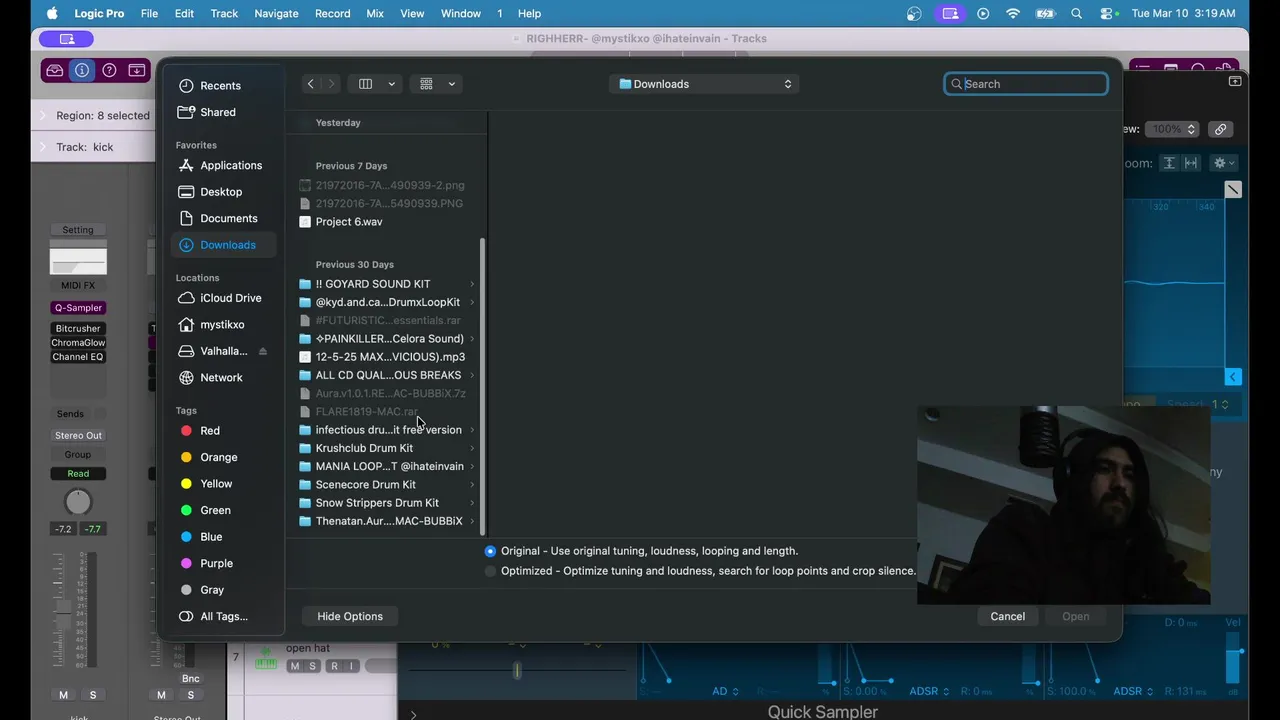1280x720 pixels.
Task: Click the Read automation button
Action: coord(78,474)
